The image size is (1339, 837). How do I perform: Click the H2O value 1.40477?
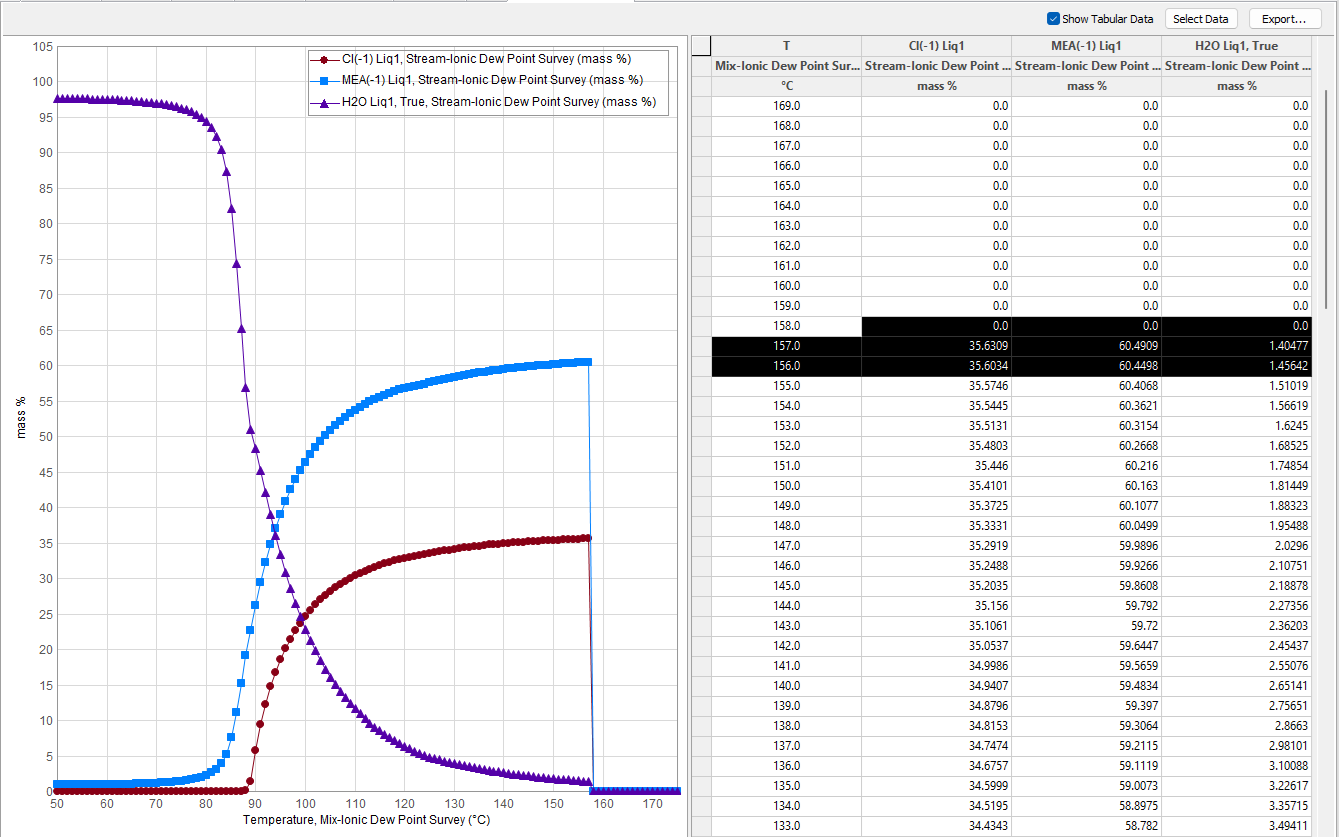[x=1236, y=346]
